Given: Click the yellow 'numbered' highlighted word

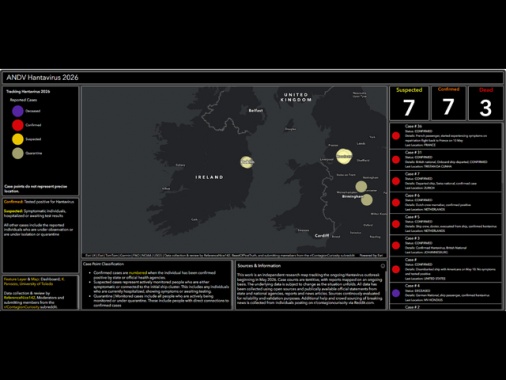Looking at the screenshot, I should pyautogui.click(x=138, y=273).
